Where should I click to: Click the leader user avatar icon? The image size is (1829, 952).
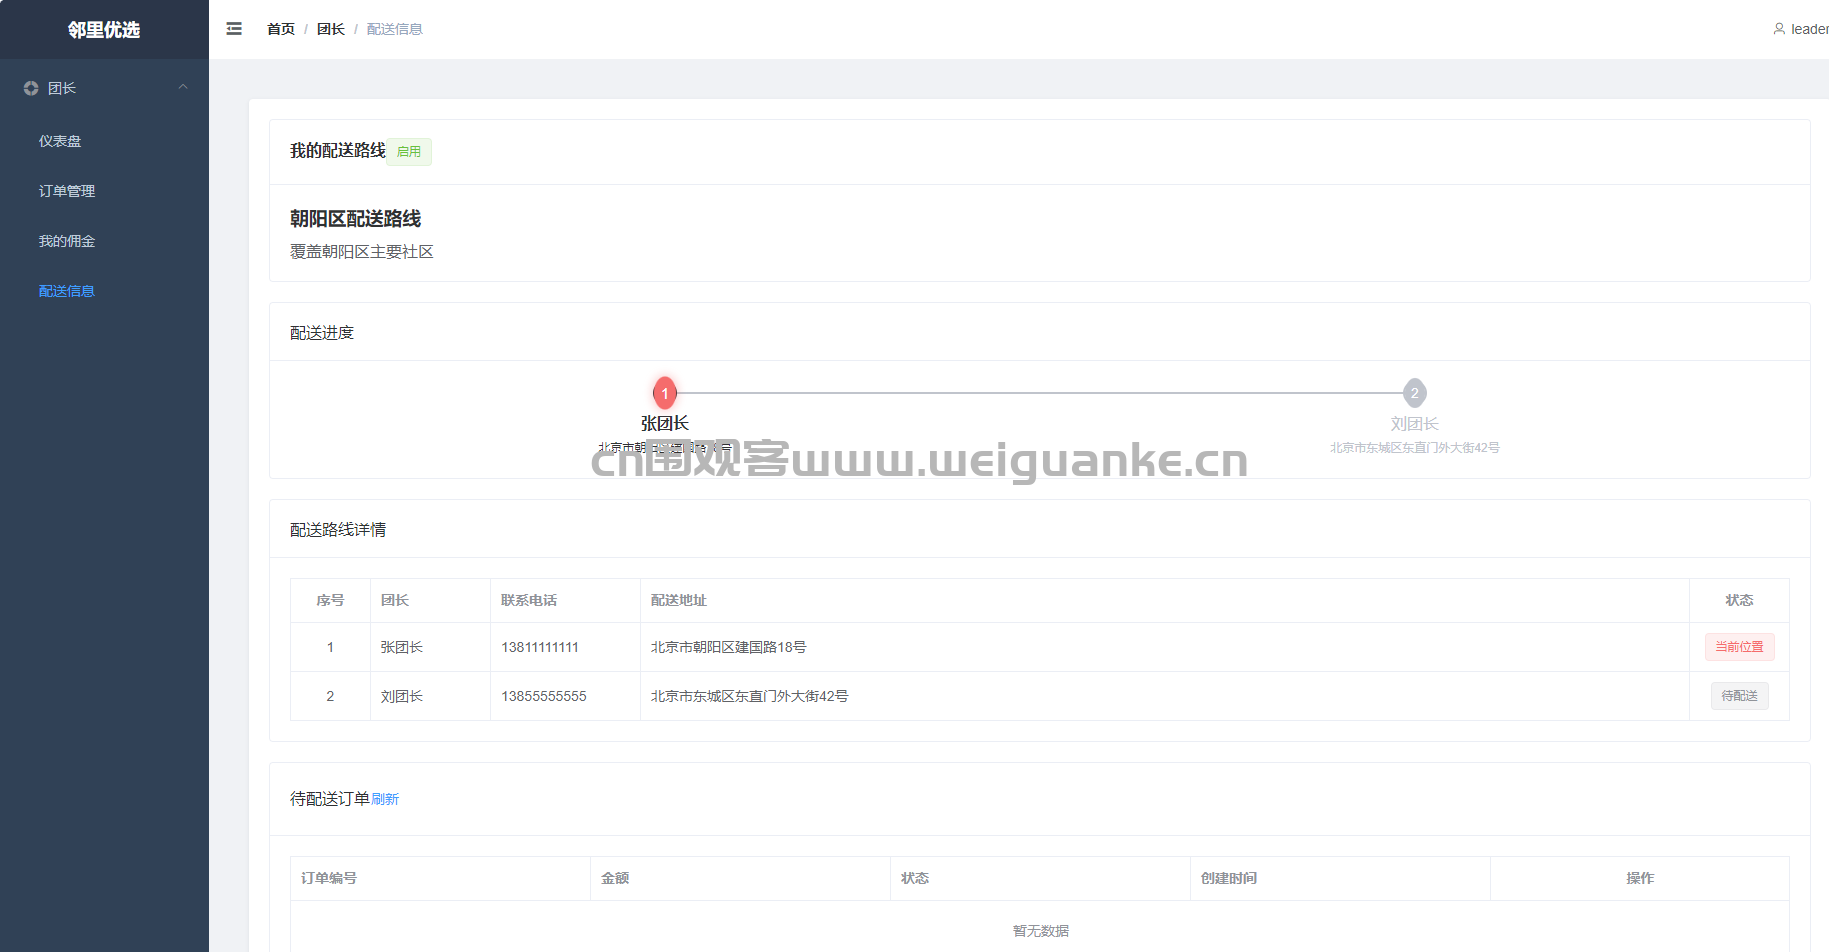[1779, 29]
